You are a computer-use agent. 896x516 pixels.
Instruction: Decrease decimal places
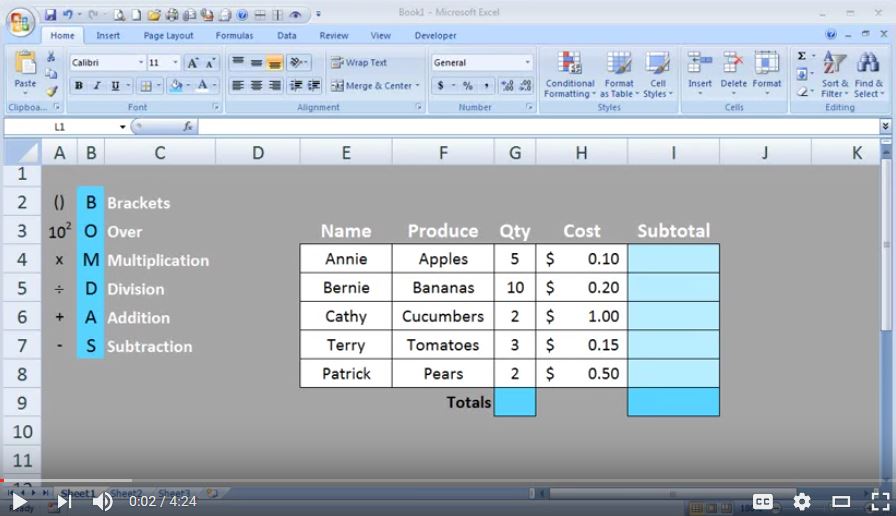click(x=525, y=86)
